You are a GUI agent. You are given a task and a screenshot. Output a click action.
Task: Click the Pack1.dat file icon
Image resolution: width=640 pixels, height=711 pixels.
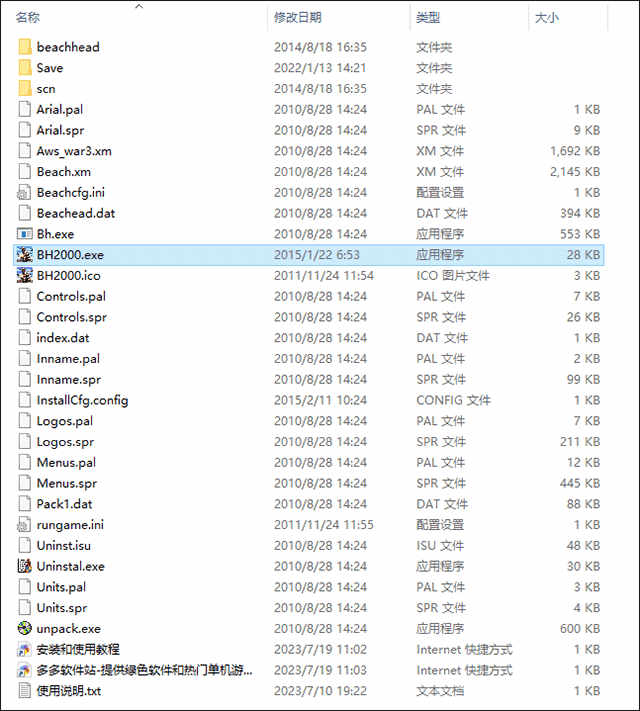coord(25,504)
